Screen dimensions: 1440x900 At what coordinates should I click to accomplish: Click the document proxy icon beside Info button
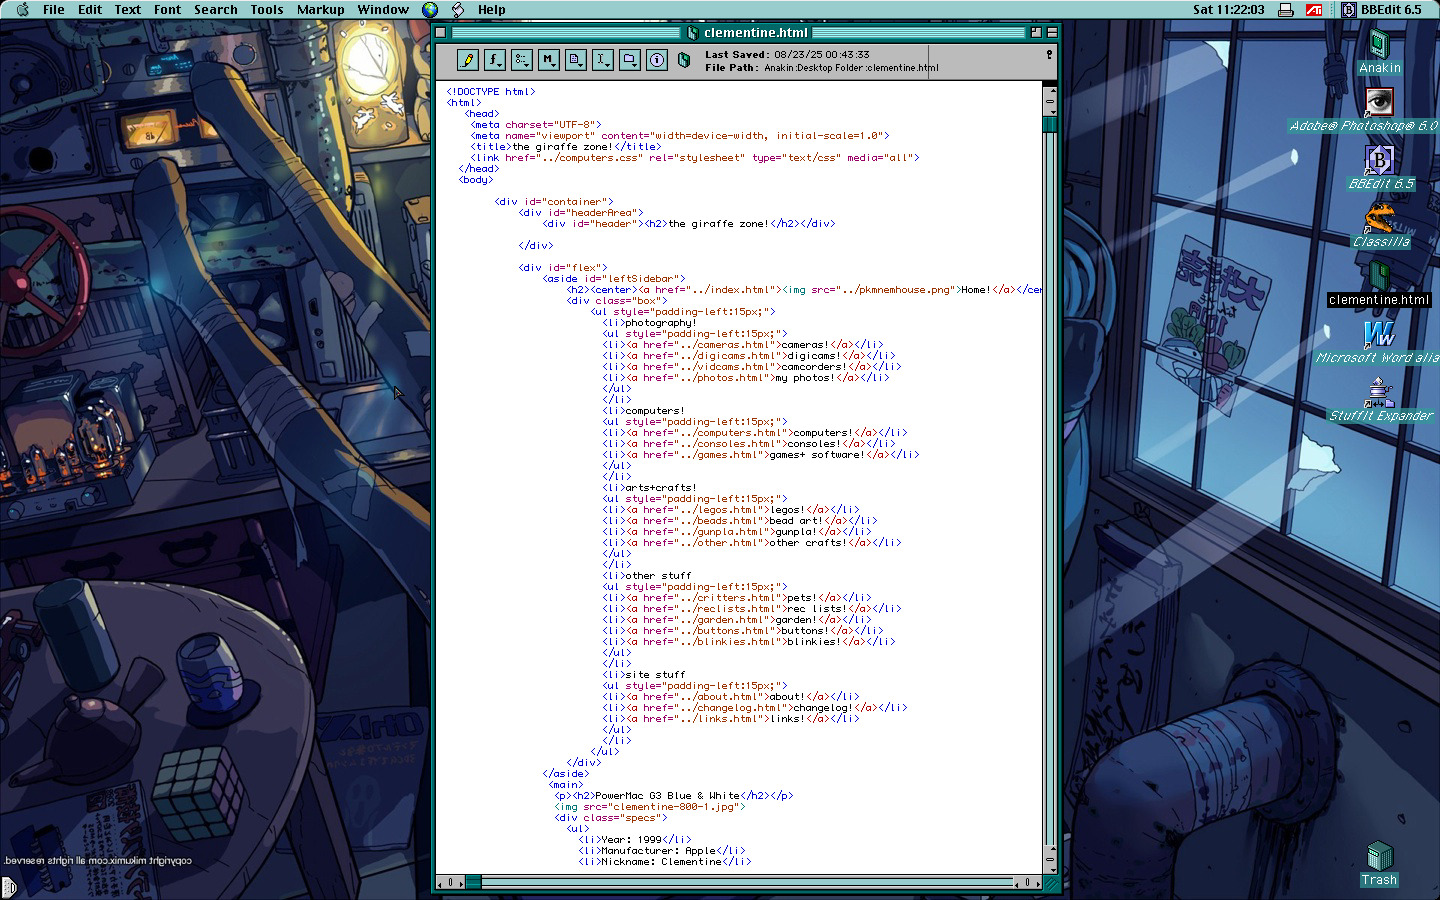[x=684, y=60]
